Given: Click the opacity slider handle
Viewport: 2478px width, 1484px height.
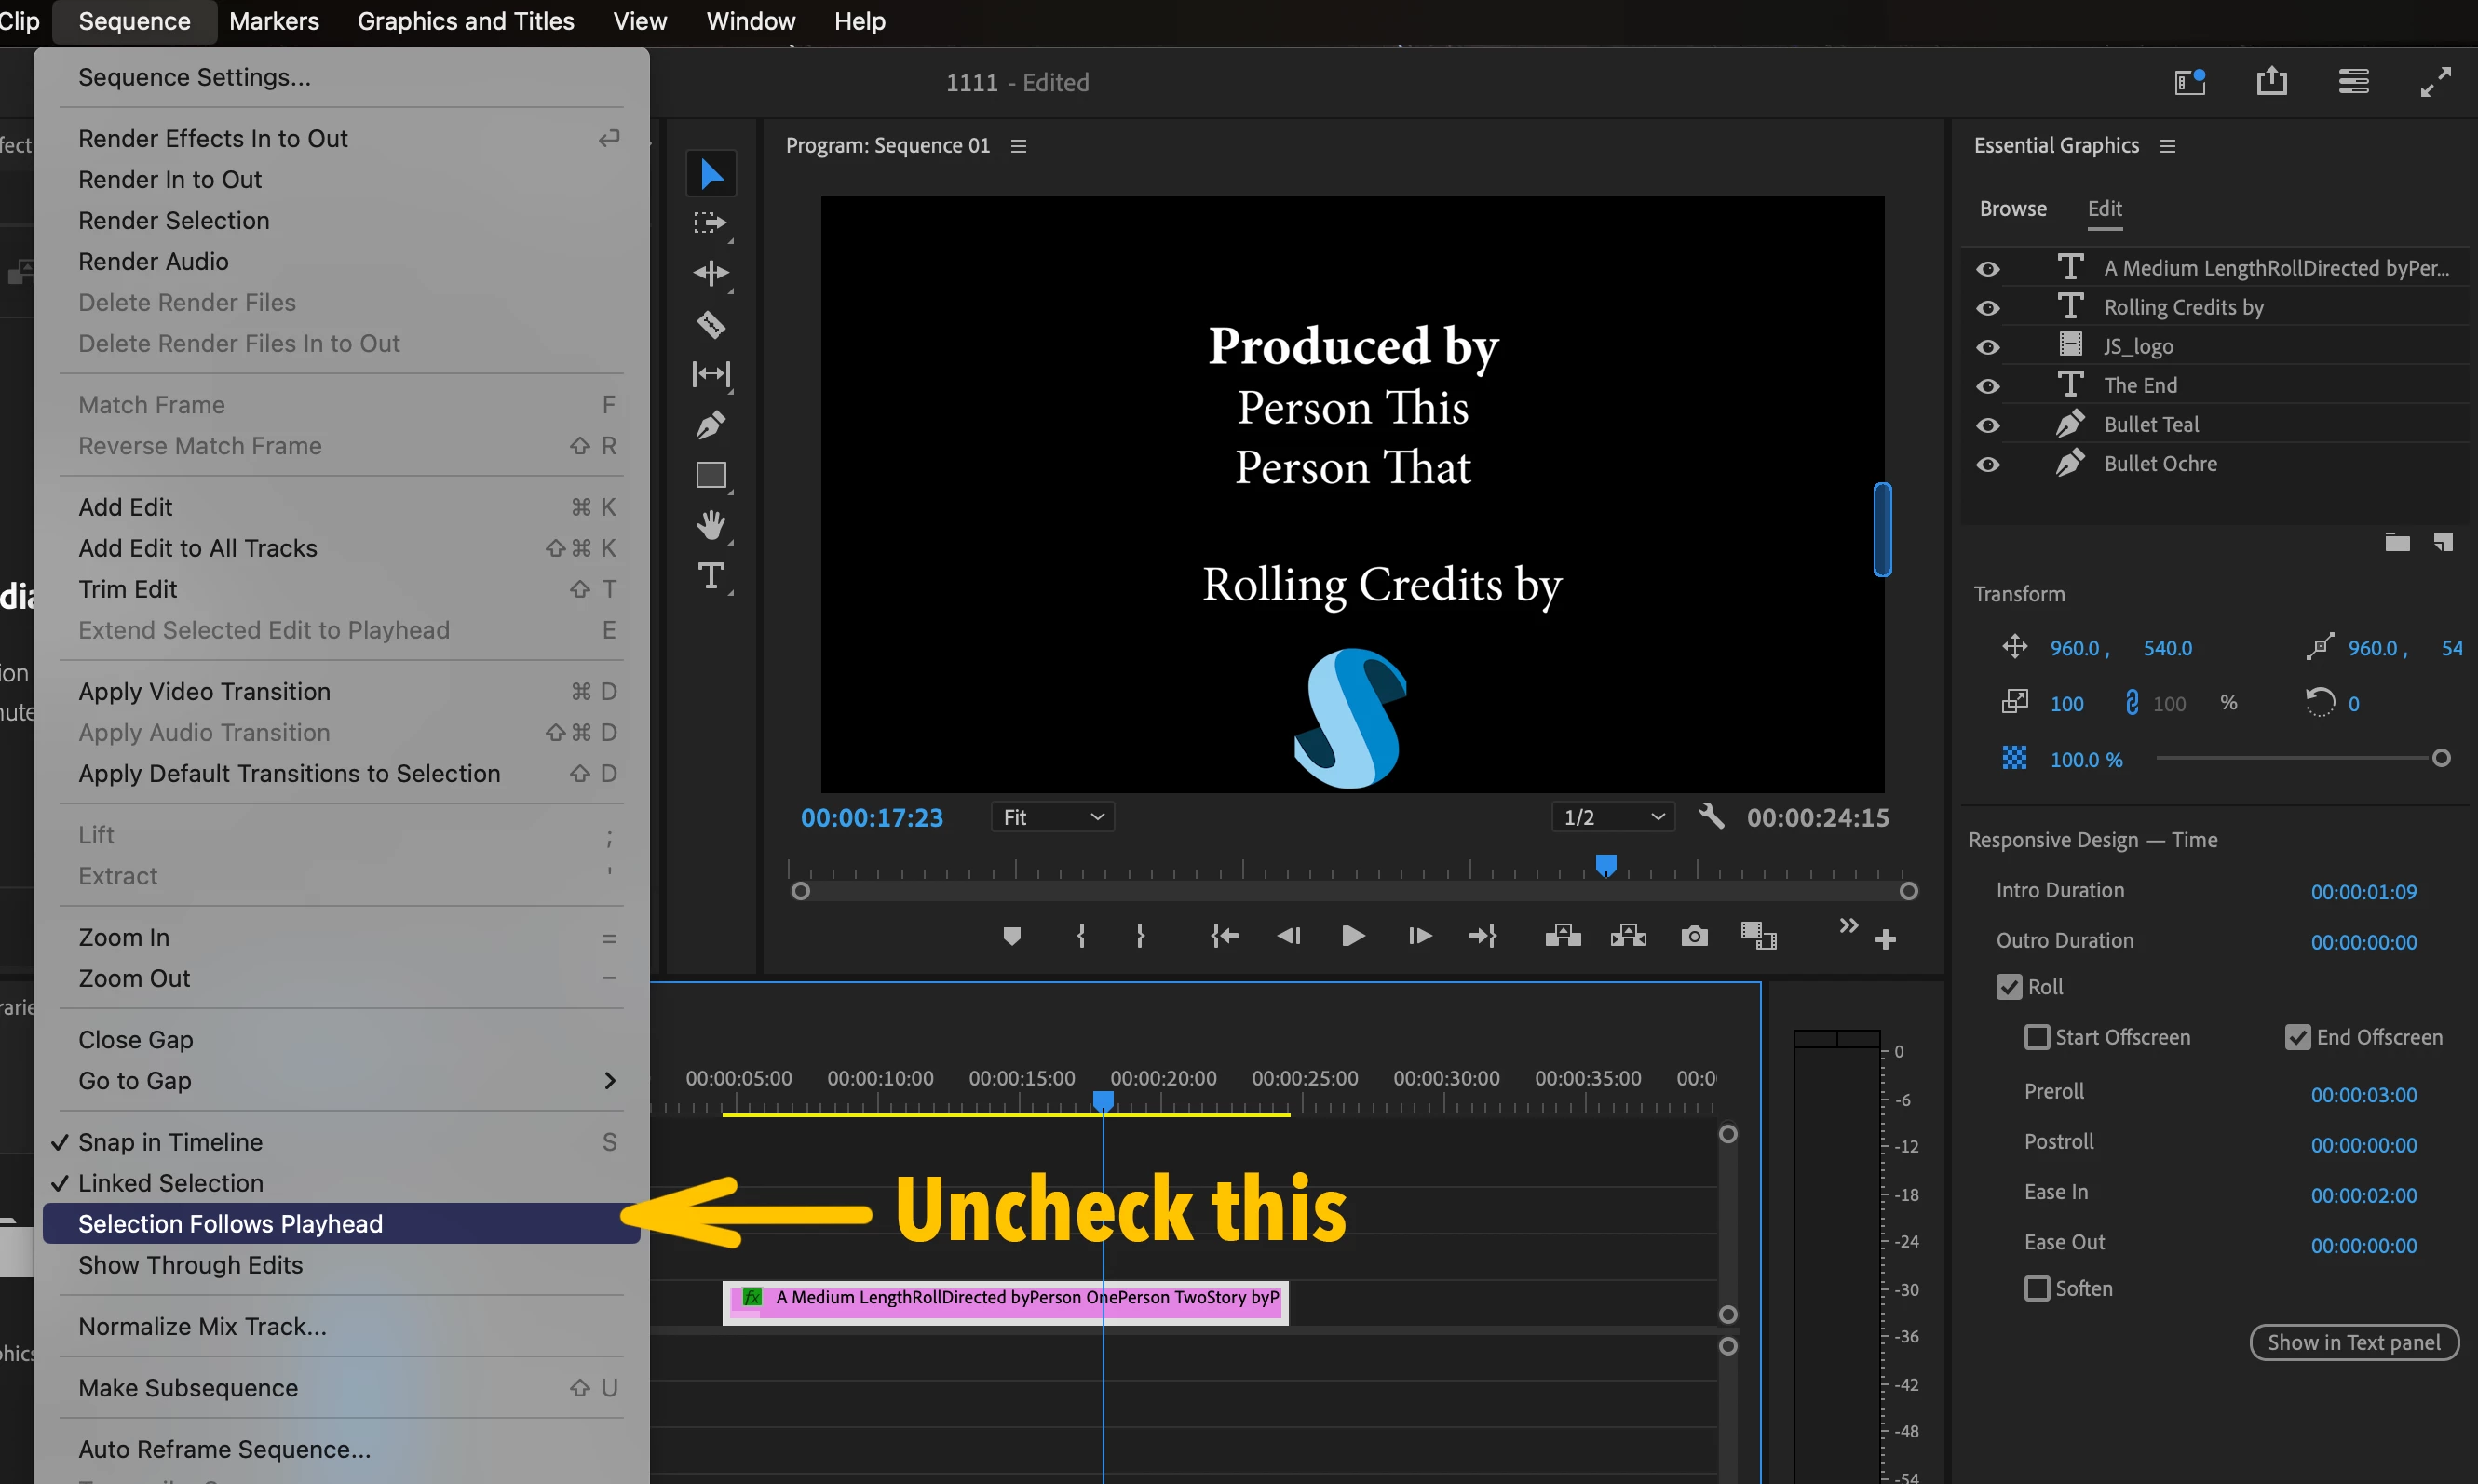Looking at the screenshot, I should coord(2440,758).
